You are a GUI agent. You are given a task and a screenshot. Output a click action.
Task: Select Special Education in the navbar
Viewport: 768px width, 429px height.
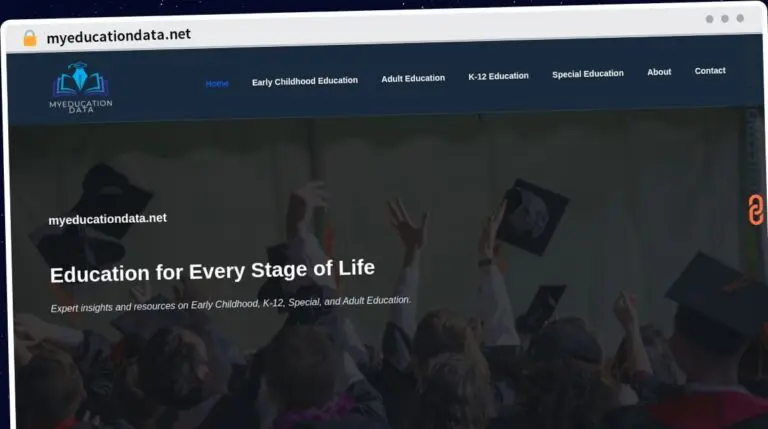[587, 74]
